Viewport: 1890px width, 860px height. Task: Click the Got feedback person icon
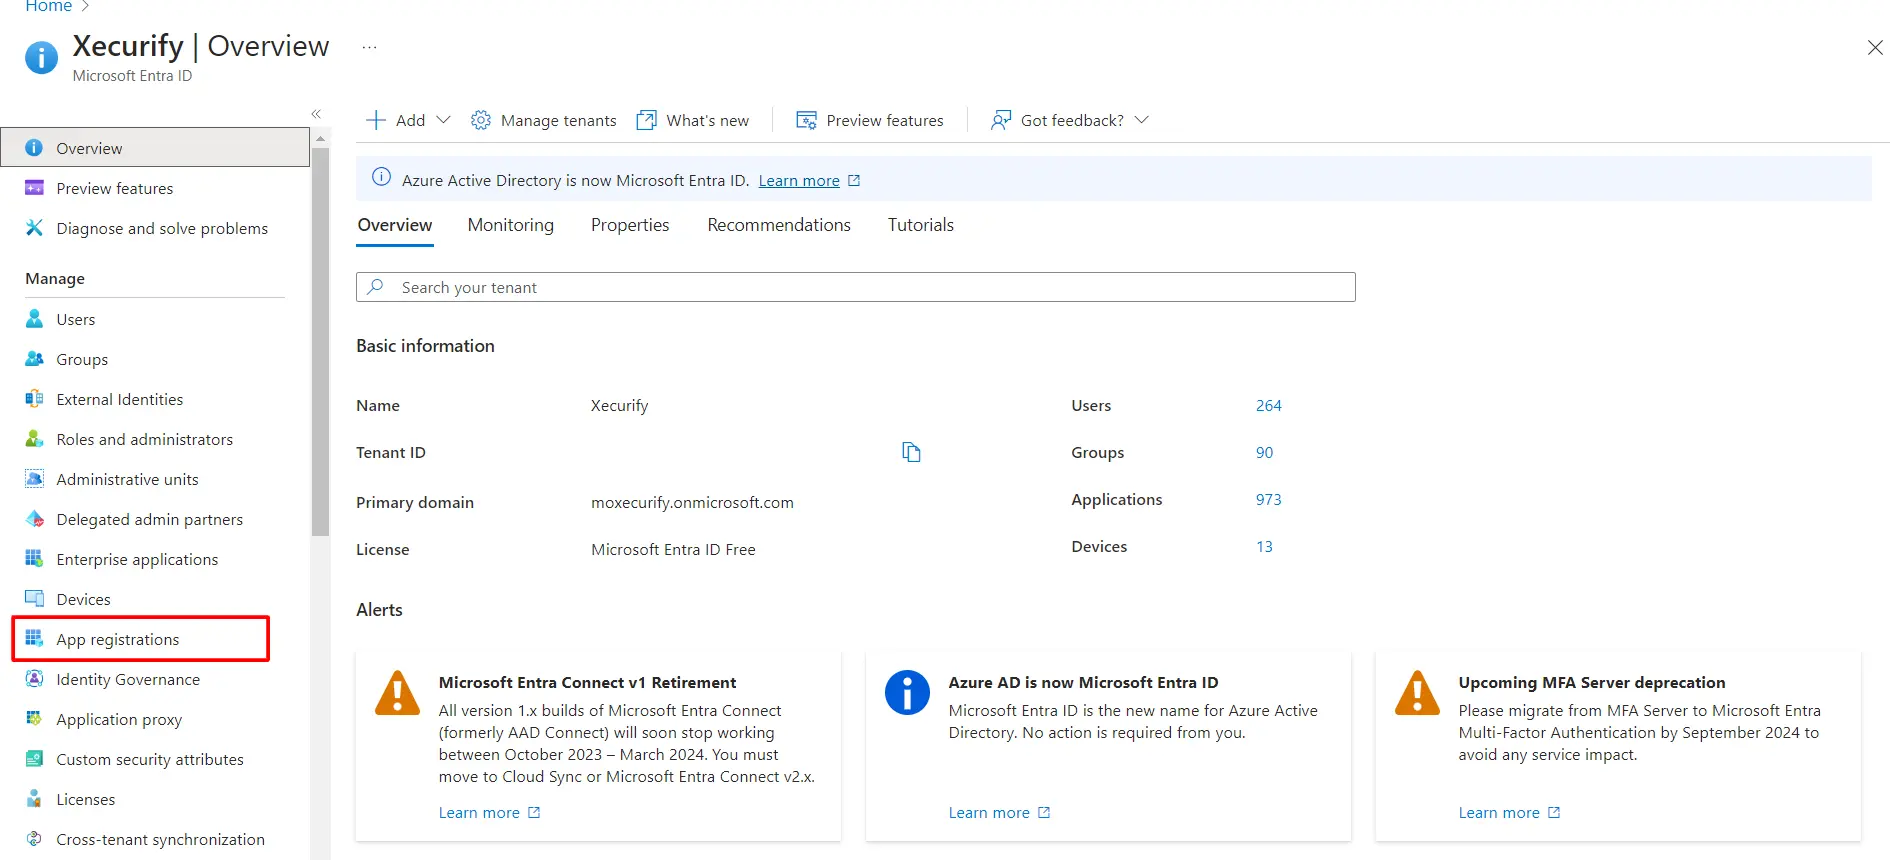point(1001,120)
